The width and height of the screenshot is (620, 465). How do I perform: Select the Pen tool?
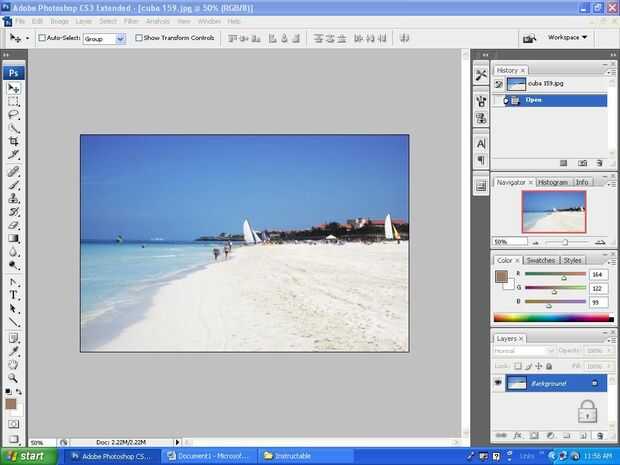[x=13, y=282]
